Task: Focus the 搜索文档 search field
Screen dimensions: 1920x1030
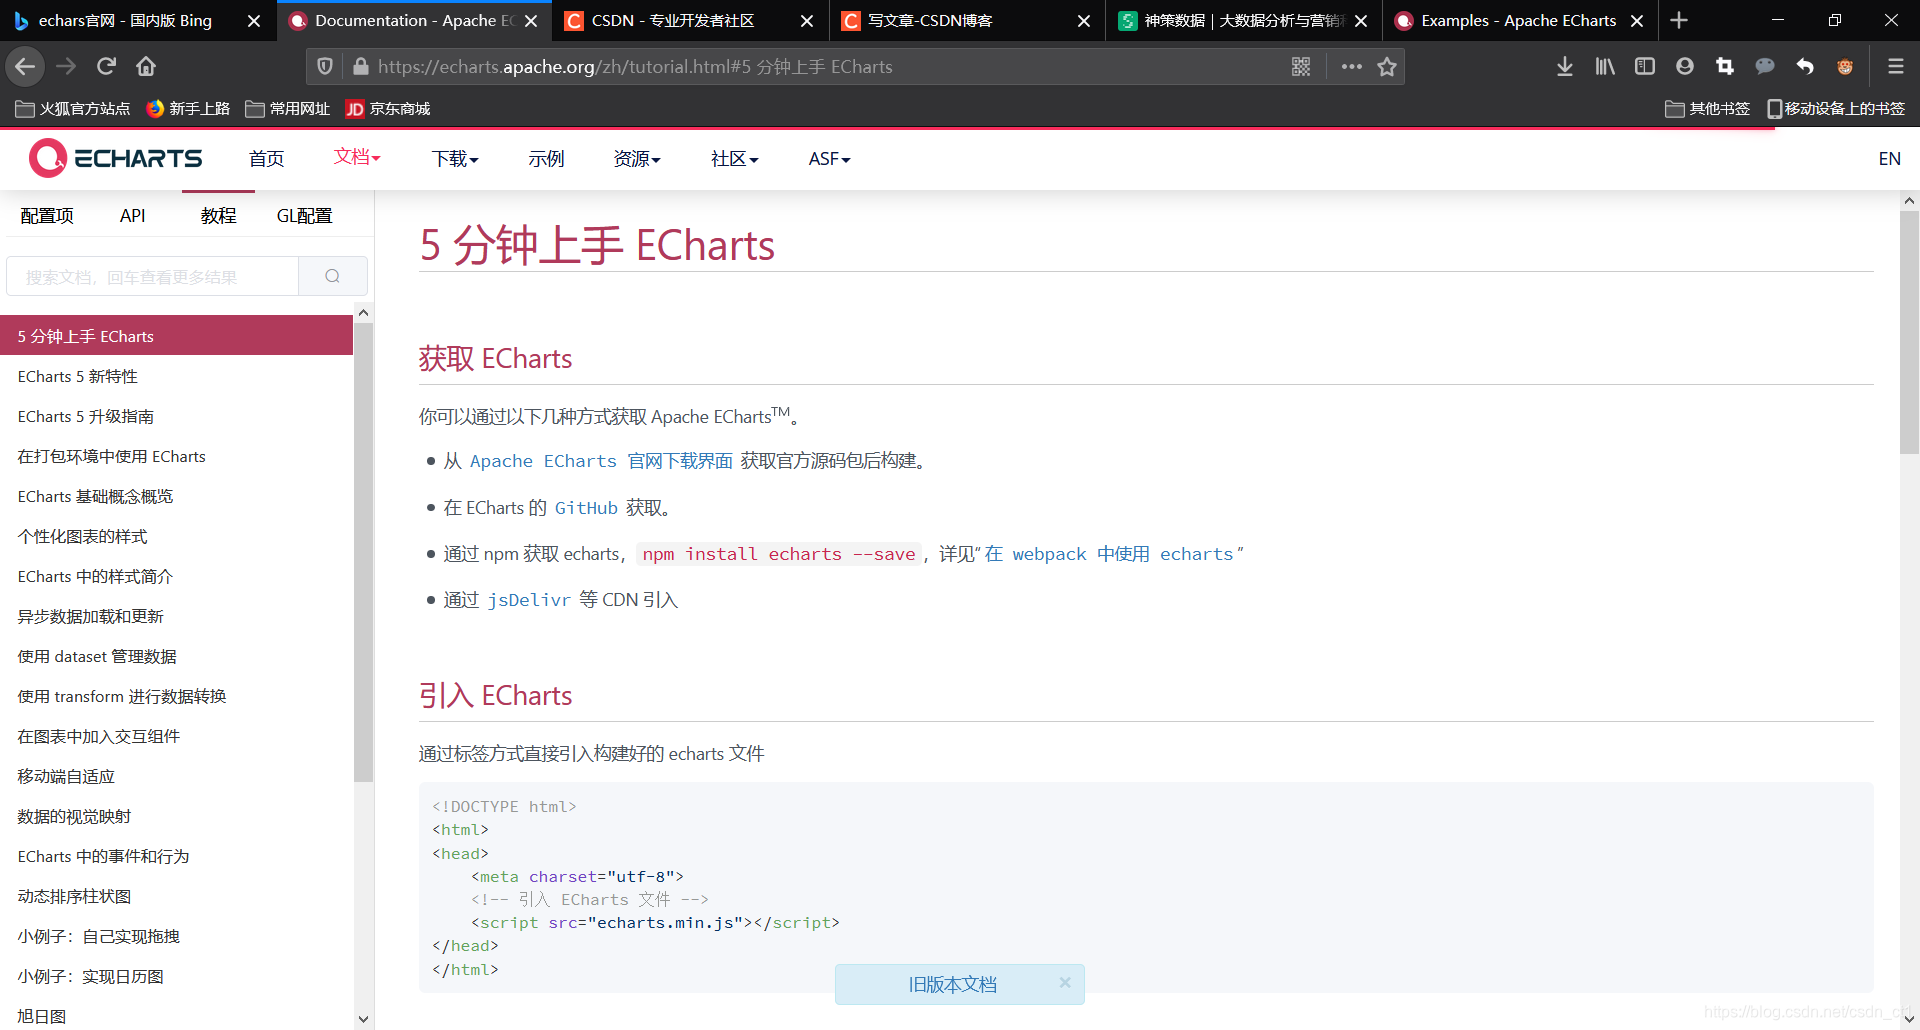Action: click(x=152, y=276)
